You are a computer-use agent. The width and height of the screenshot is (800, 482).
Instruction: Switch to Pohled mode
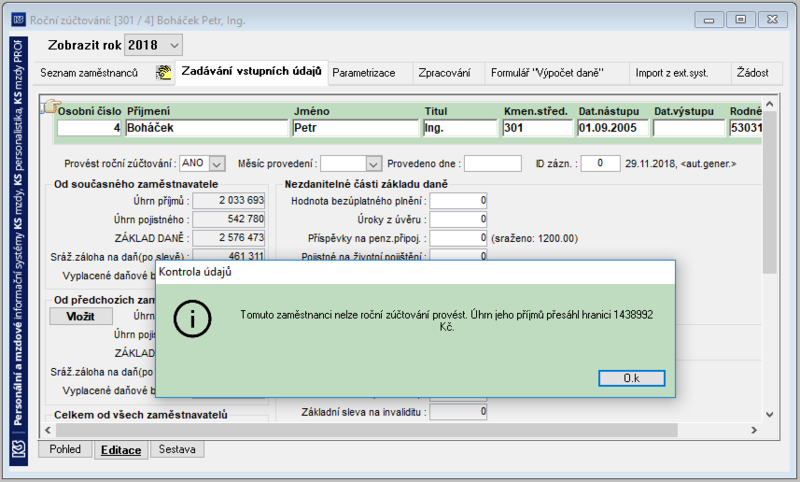coord(65,449)
